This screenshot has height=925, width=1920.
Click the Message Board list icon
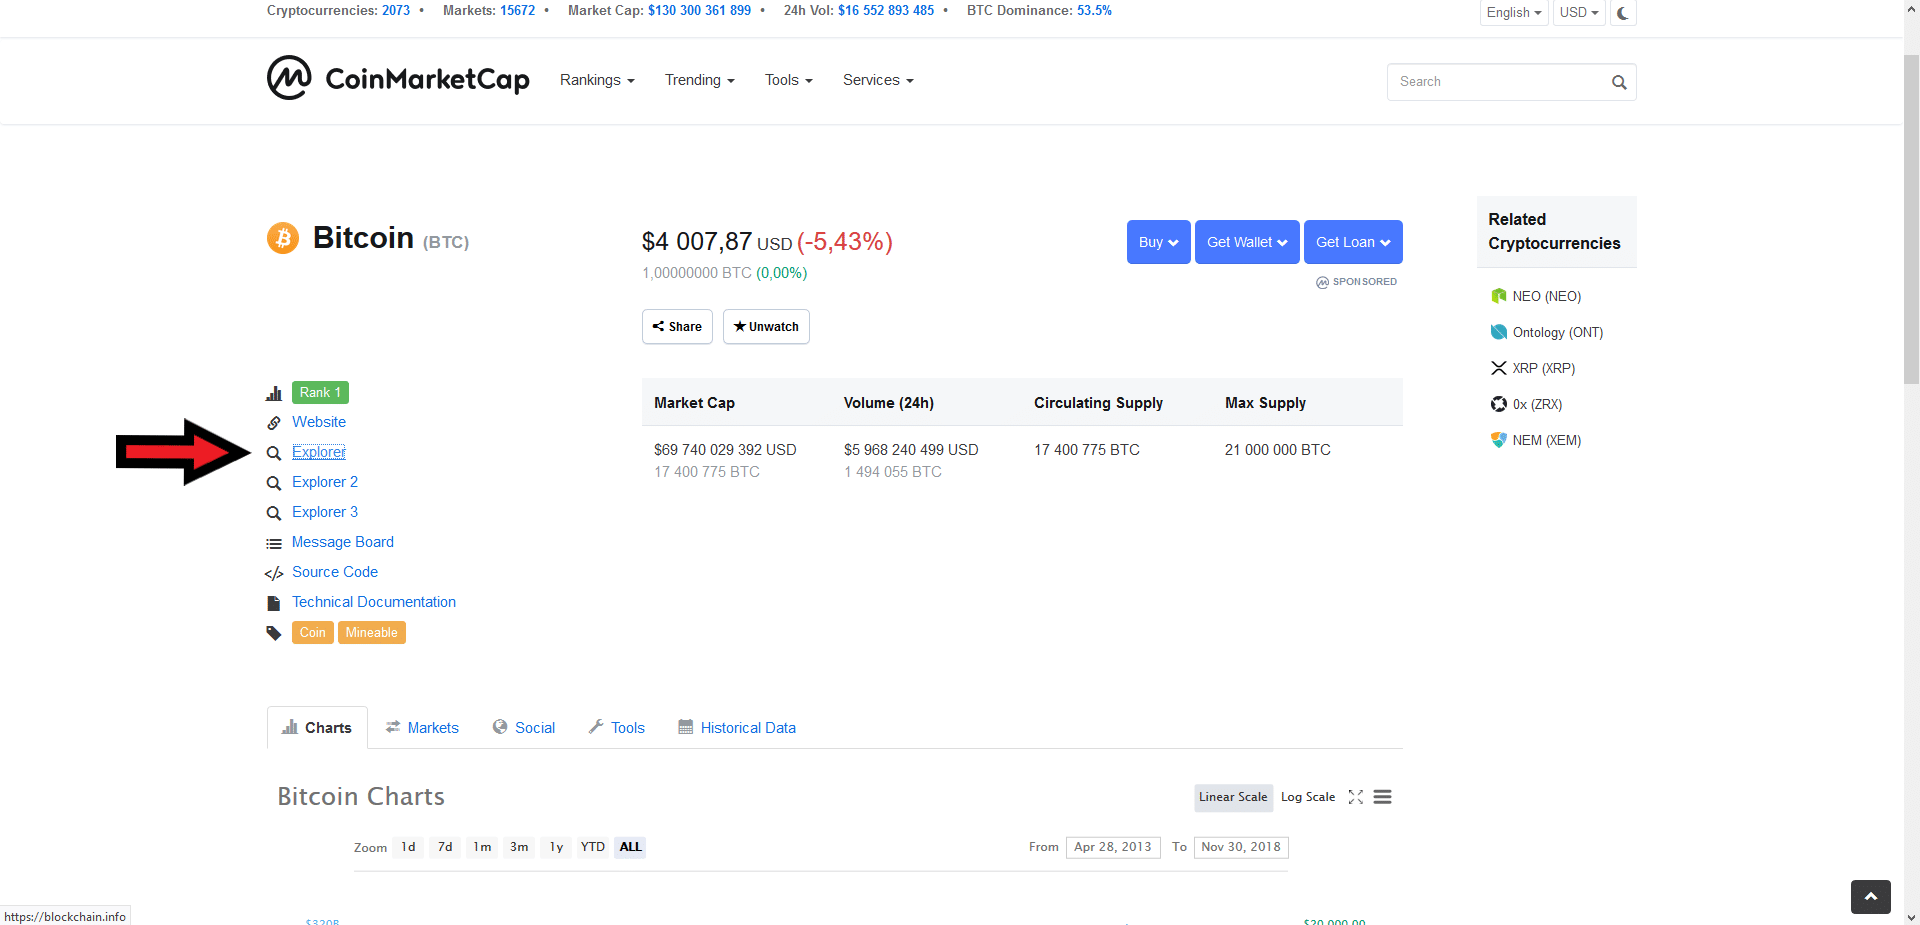(274, 543)
